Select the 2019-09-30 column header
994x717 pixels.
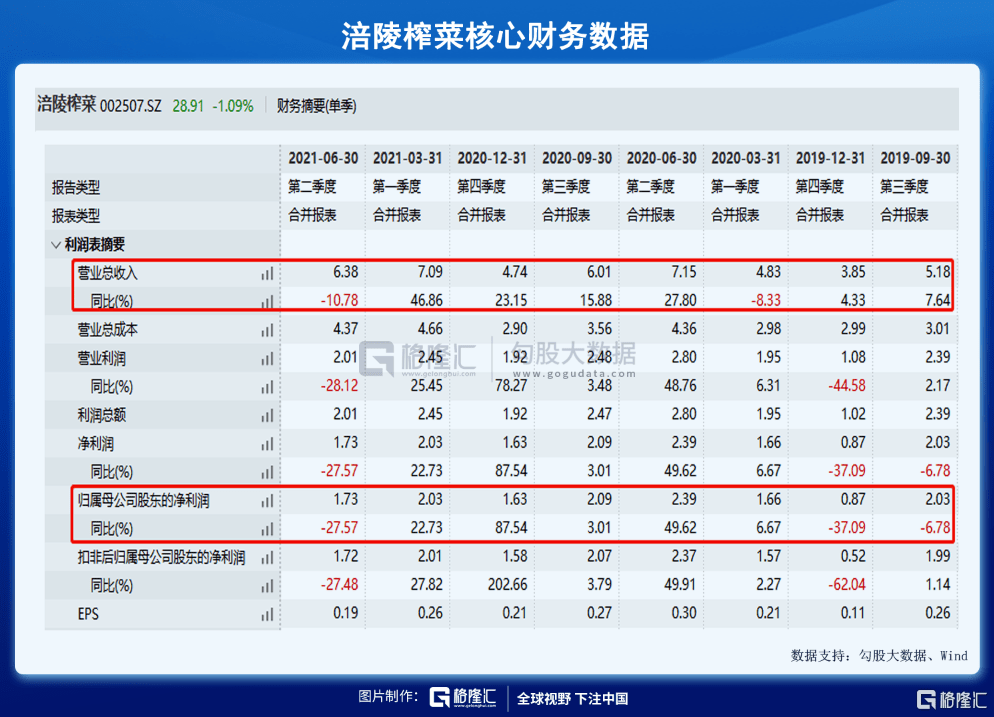click(915, 158)
